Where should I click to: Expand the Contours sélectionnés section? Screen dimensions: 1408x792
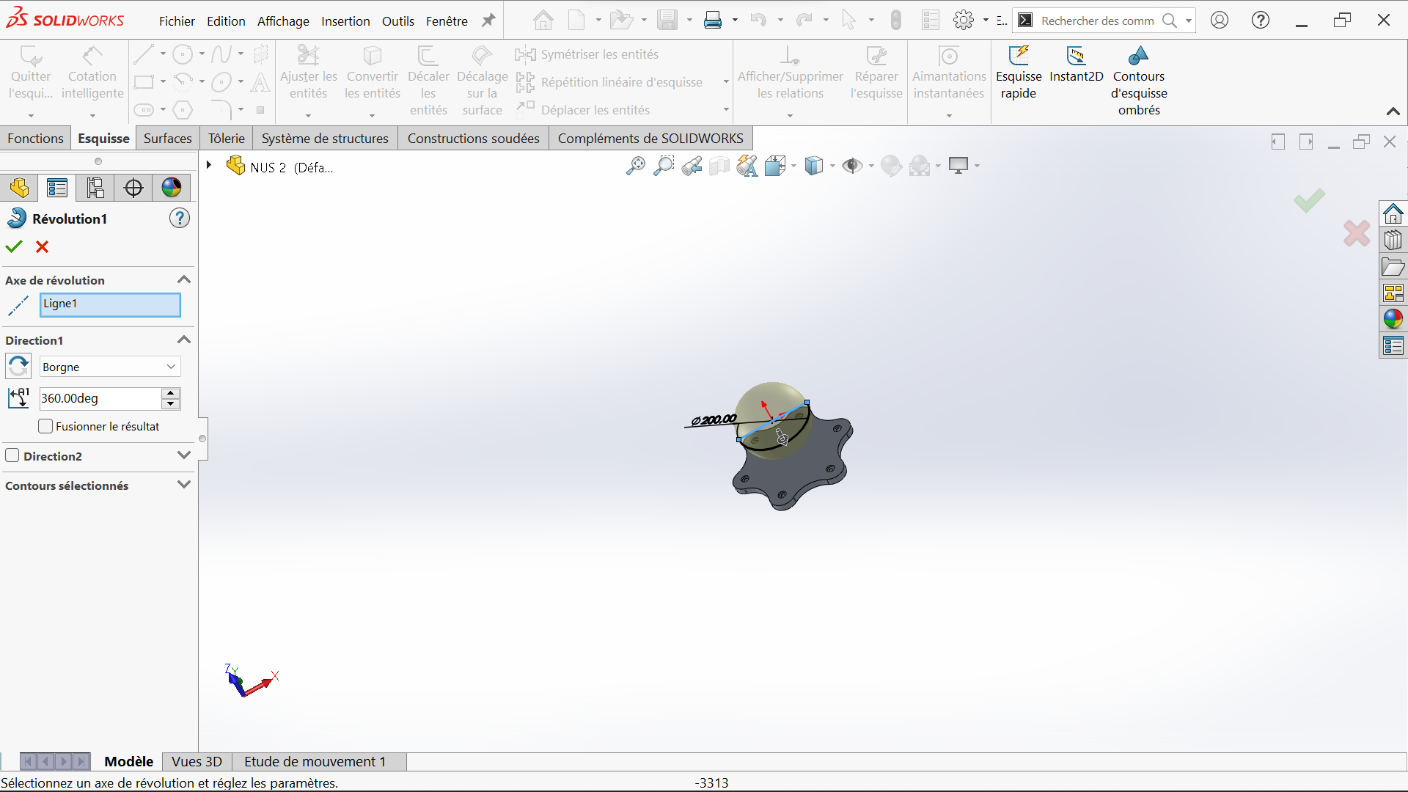click(183, 485)
